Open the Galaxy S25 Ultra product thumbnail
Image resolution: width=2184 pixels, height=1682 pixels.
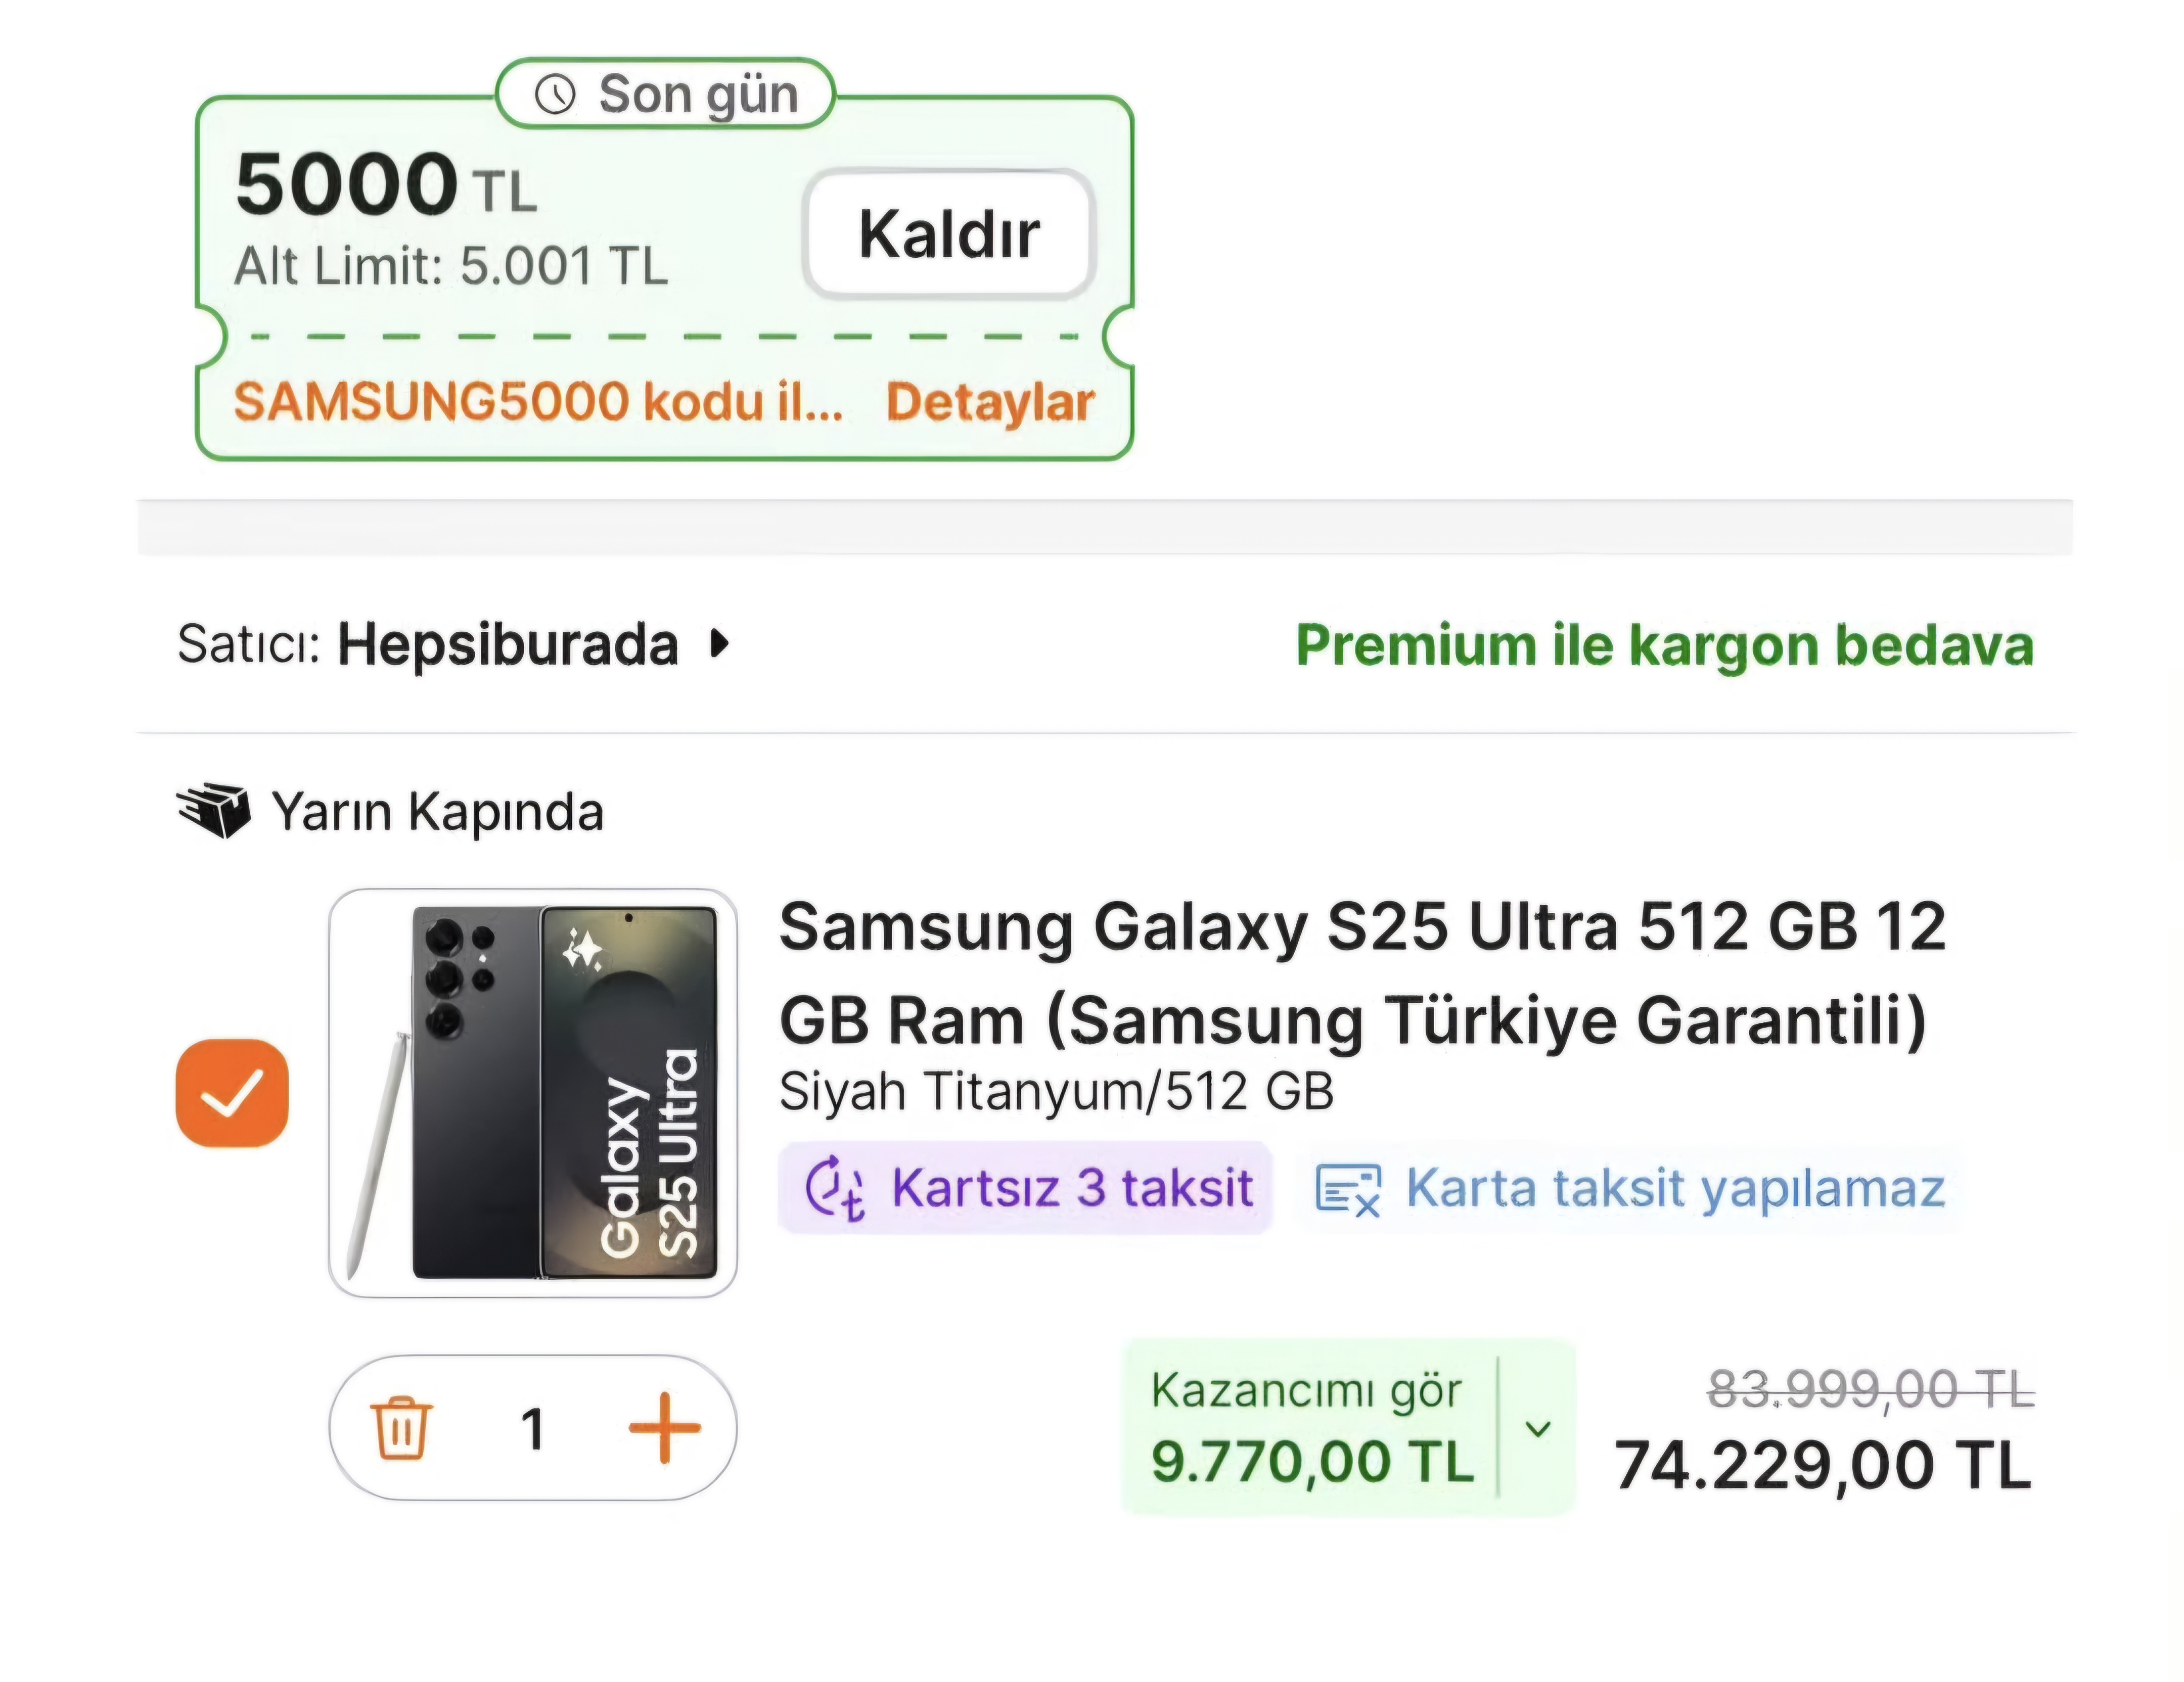533,1093
